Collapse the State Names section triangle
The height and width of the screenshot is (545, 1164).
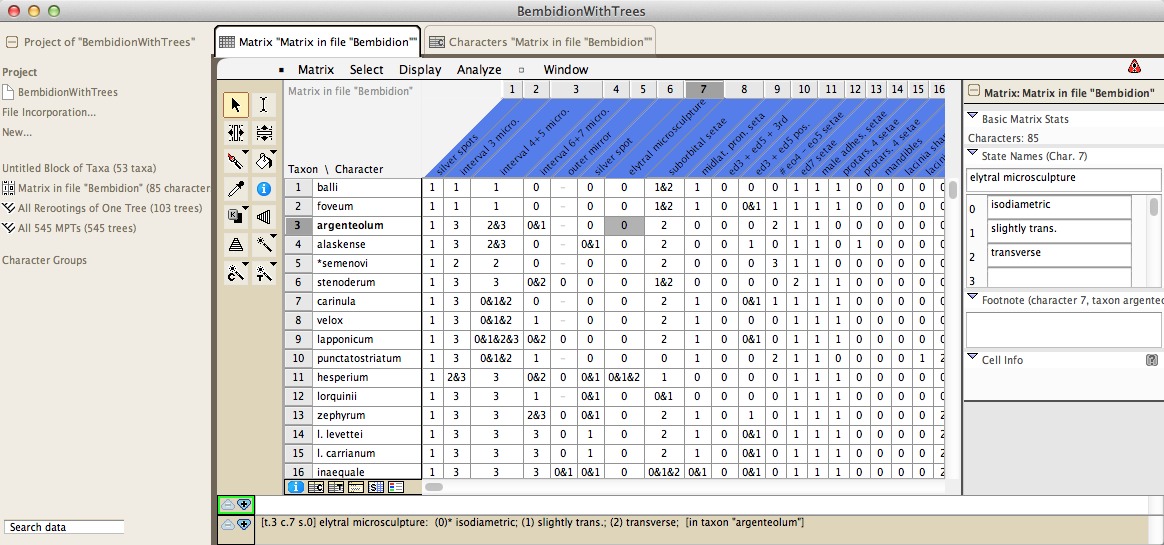972,155
